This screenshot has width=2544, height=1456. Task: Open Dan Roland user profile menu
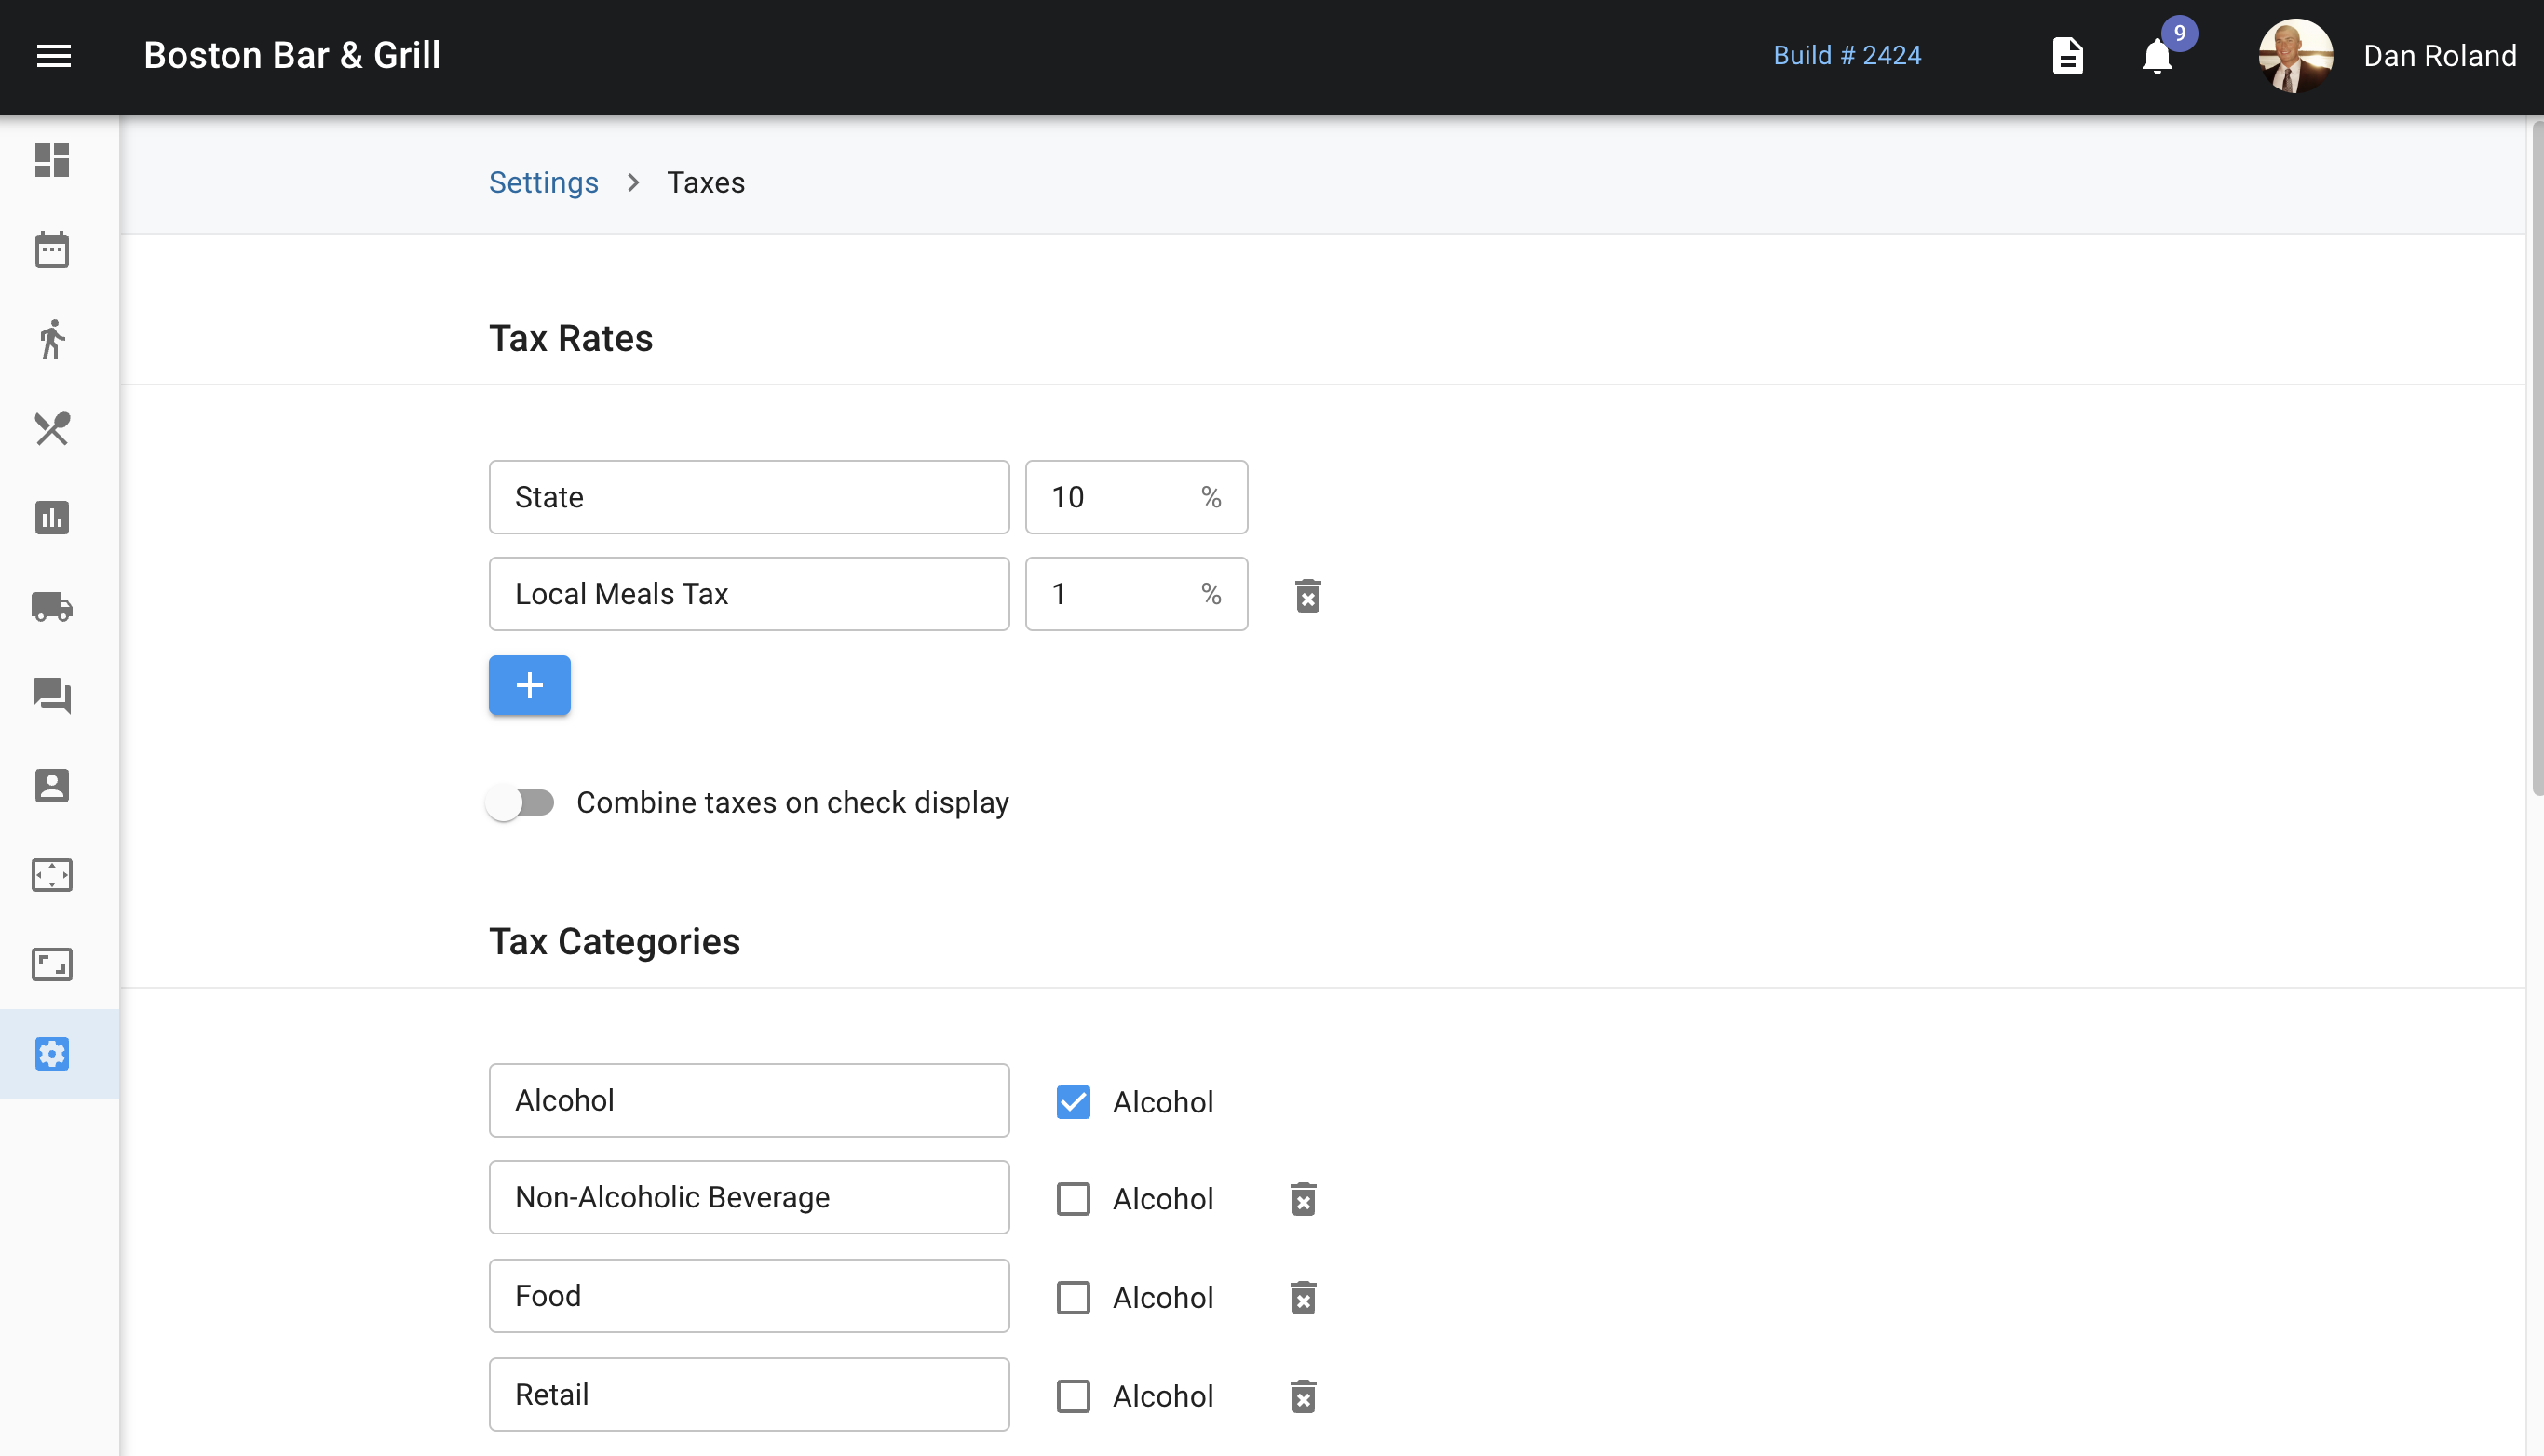pyautogui.click(x=2388, y=56)
